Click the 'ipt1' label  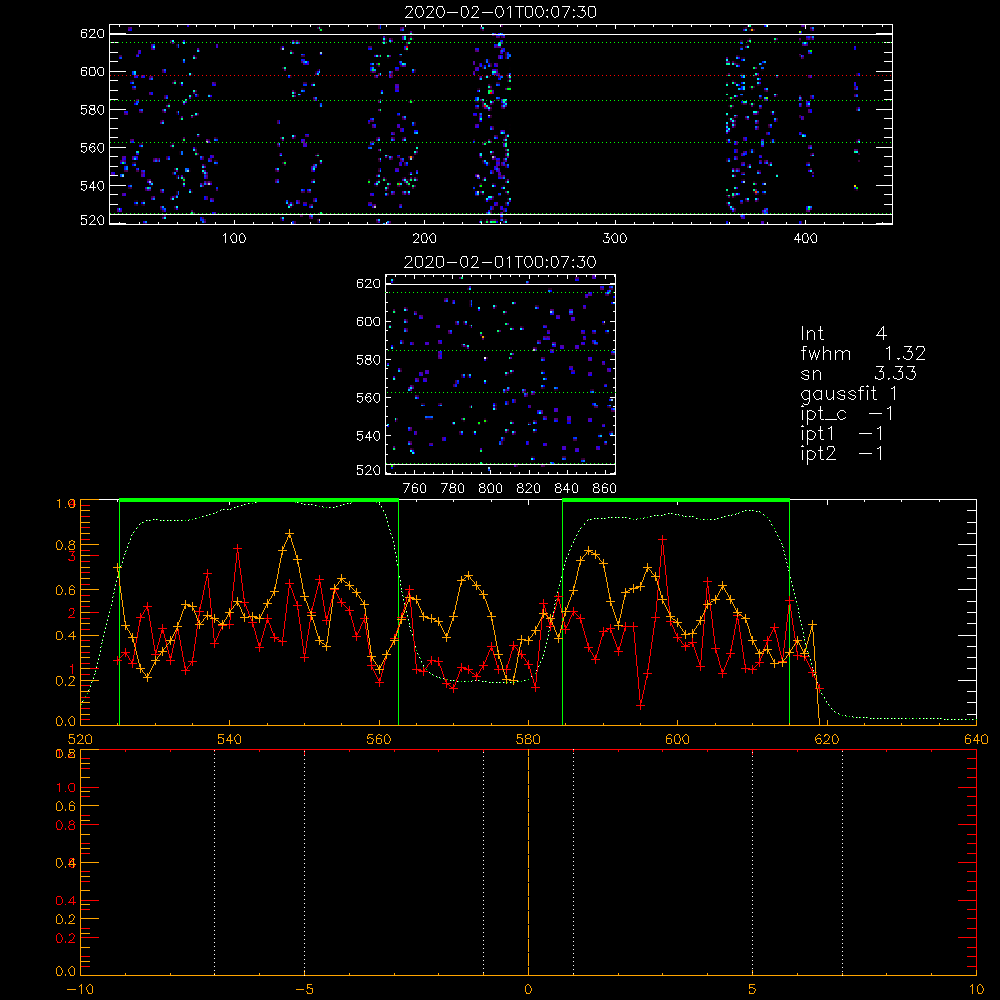(x=818, y=434)
